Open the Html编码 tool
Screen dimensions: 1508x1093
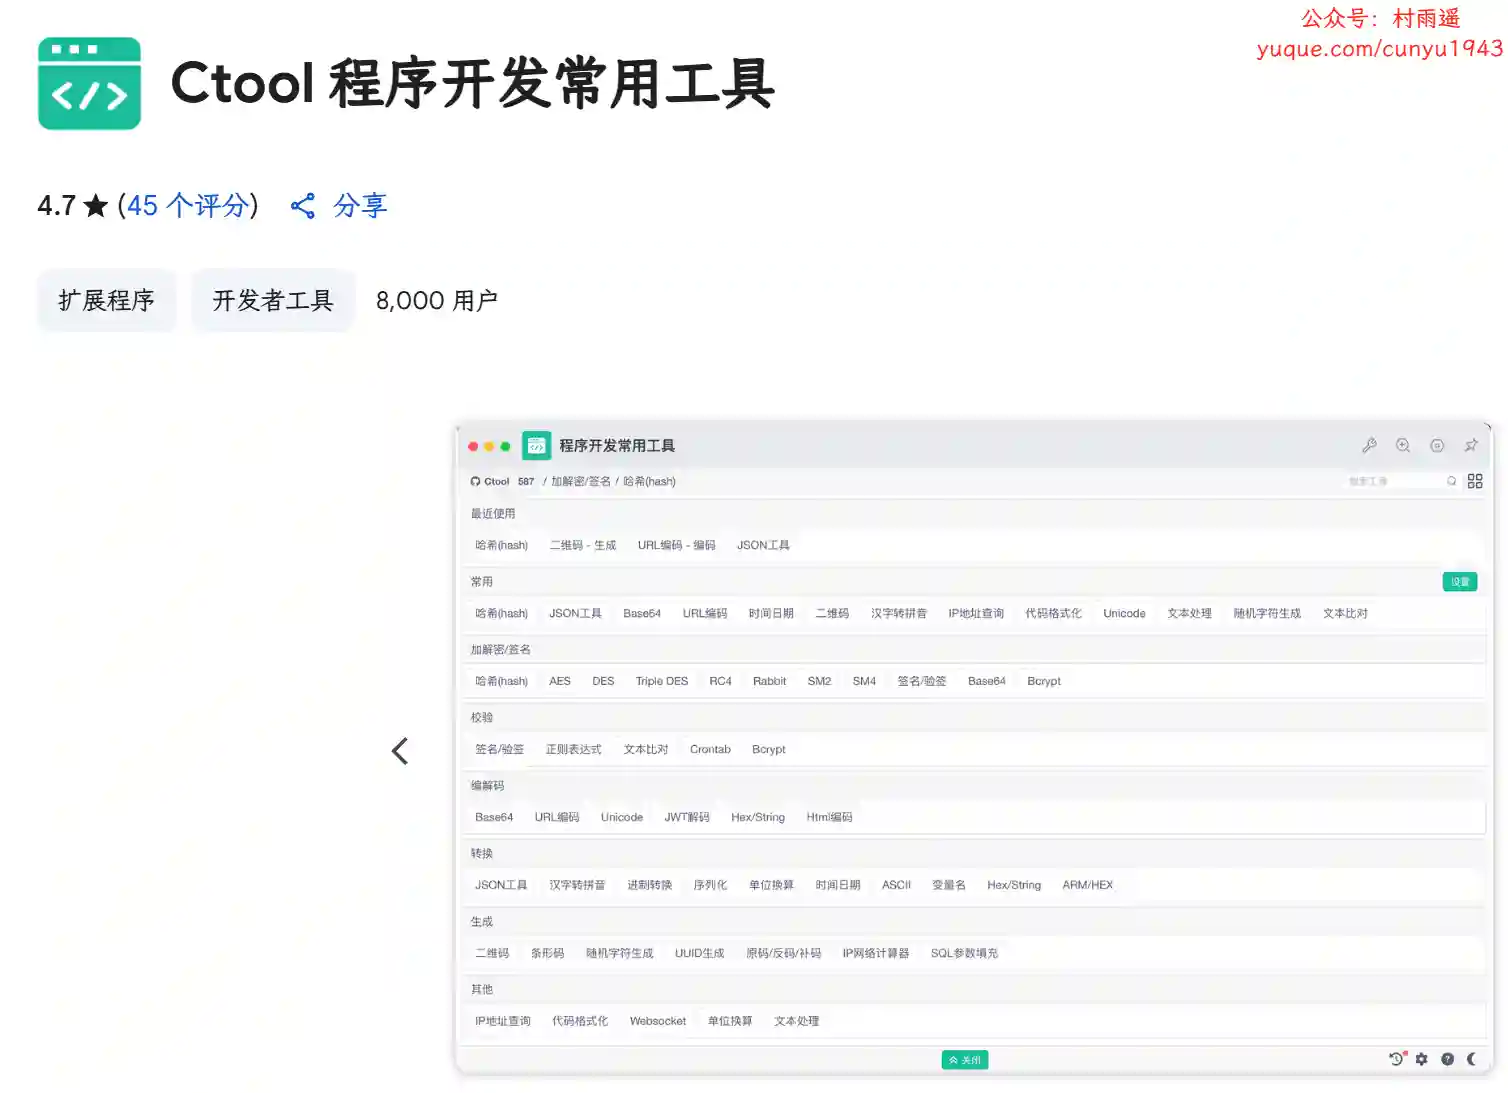click(829, 817)
